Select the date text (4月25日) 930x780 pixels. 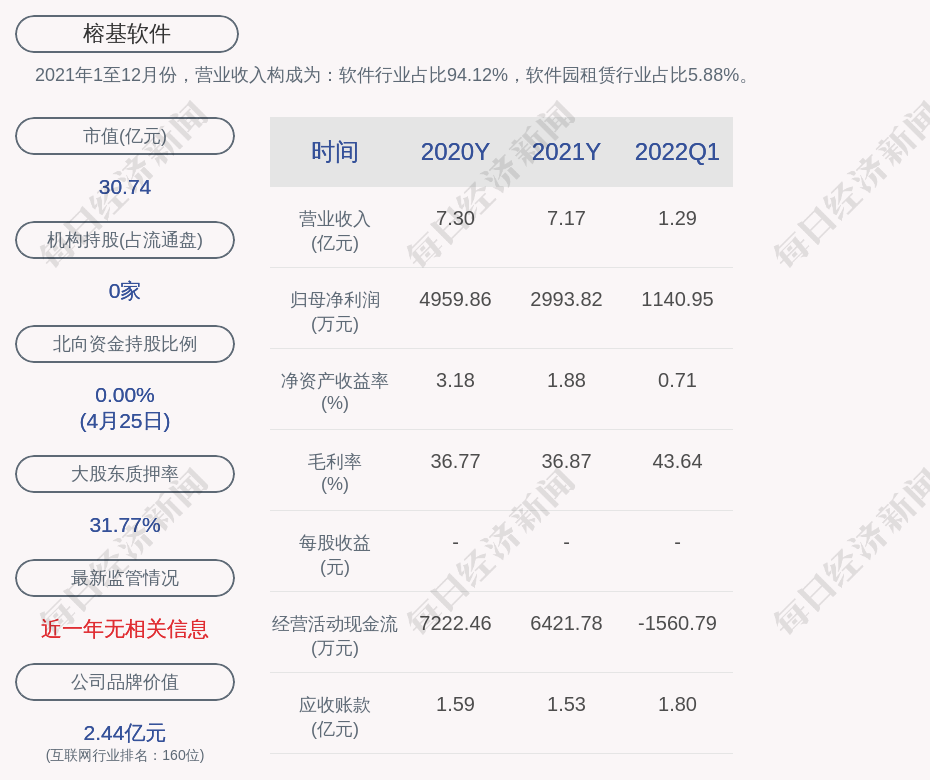pos(125,421)
